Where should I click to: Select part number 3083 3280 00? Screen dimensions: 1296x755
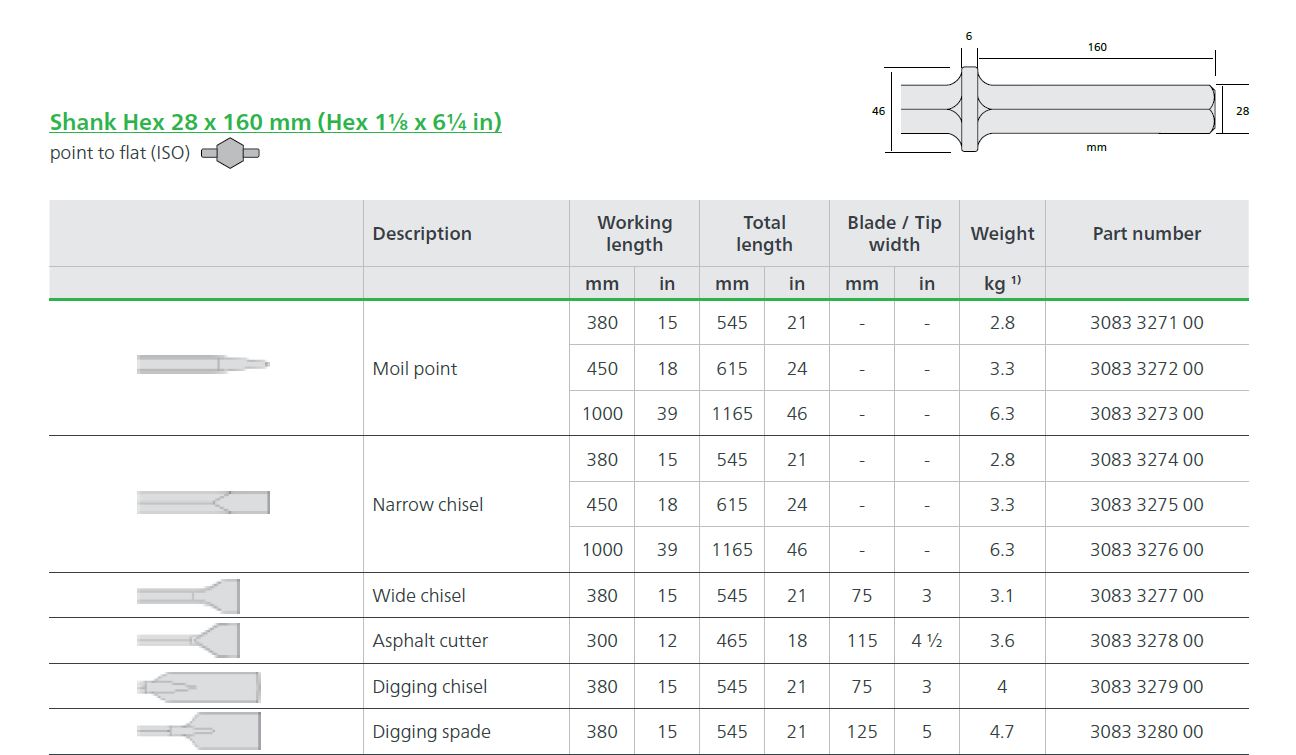pos(1146,732)
